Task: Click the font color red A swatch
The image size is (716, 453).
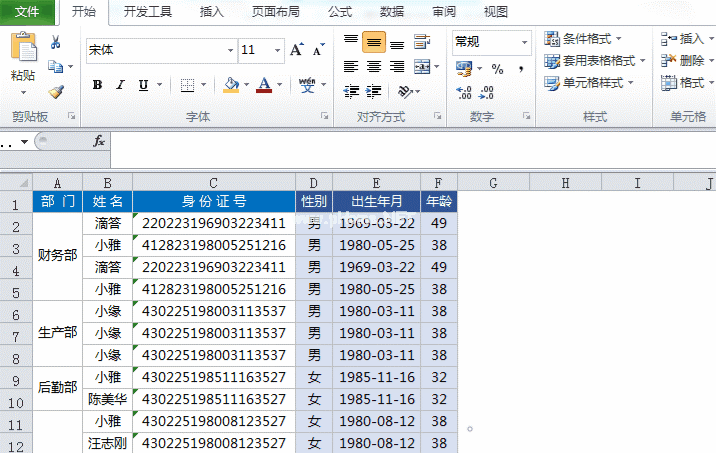Action: click(264, 85)
